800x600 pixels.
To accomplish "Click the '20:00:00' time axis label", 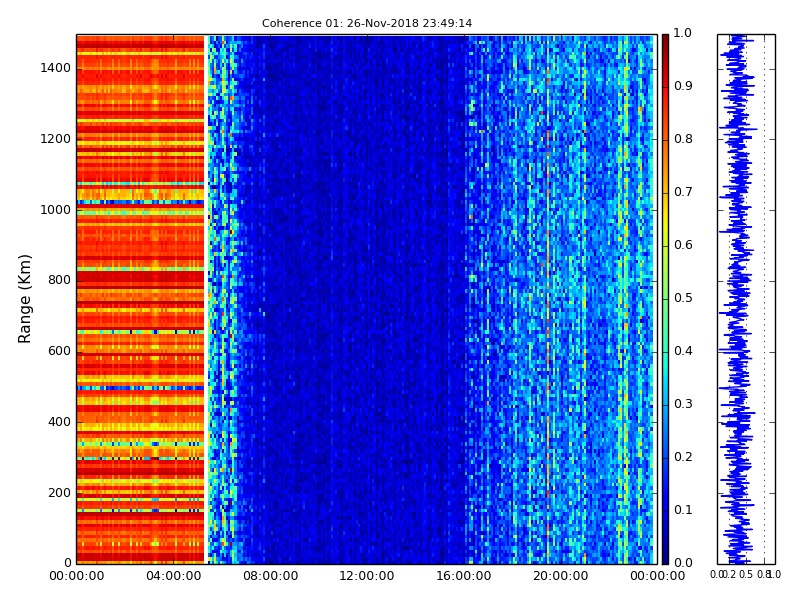I will (x=561, y=576).
